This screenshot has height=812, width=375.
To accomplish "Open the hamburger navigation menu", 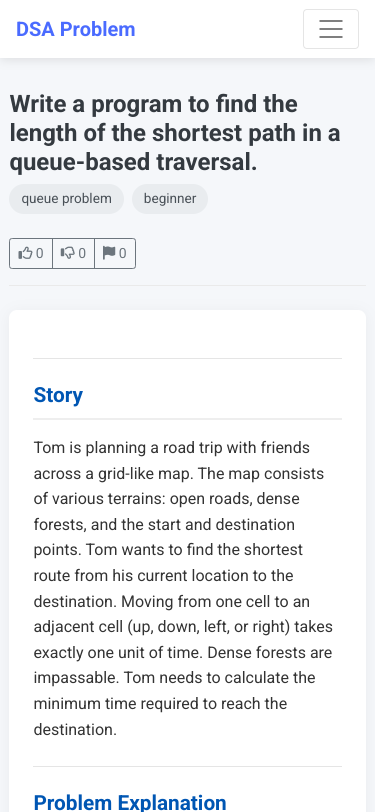I will [x=330, y=29].
